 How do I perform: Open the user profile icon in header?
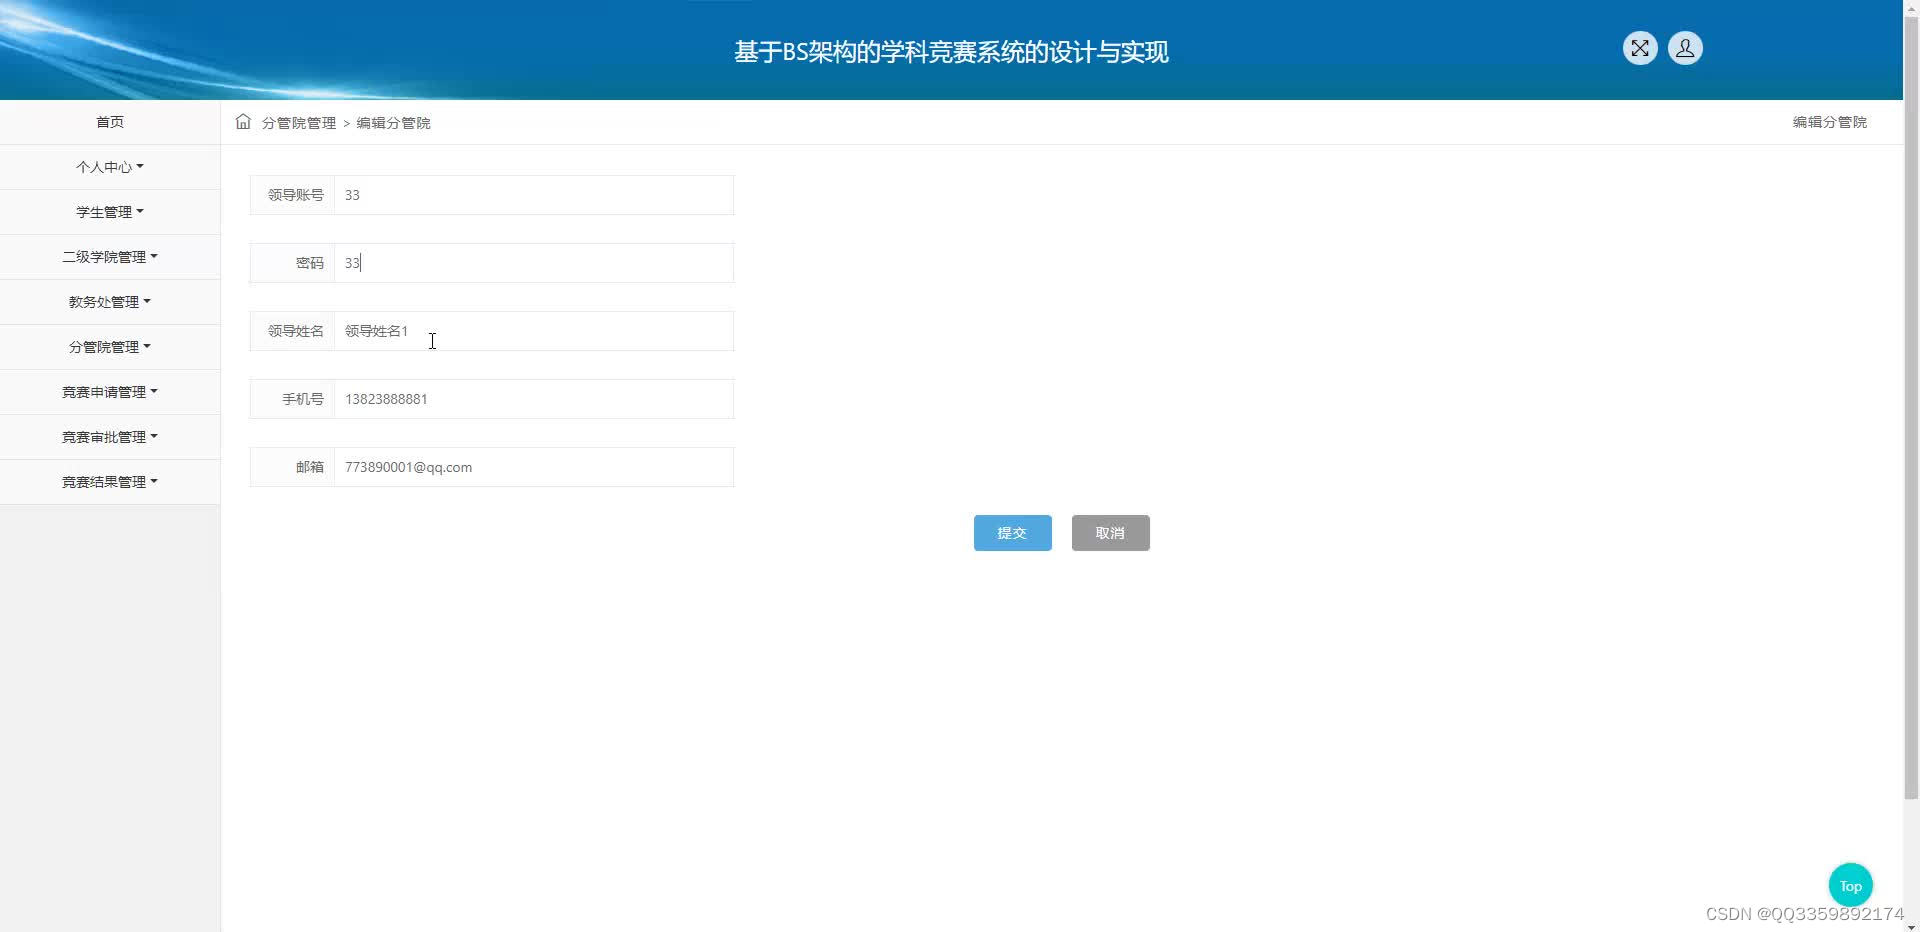(x=1685, y=48)
